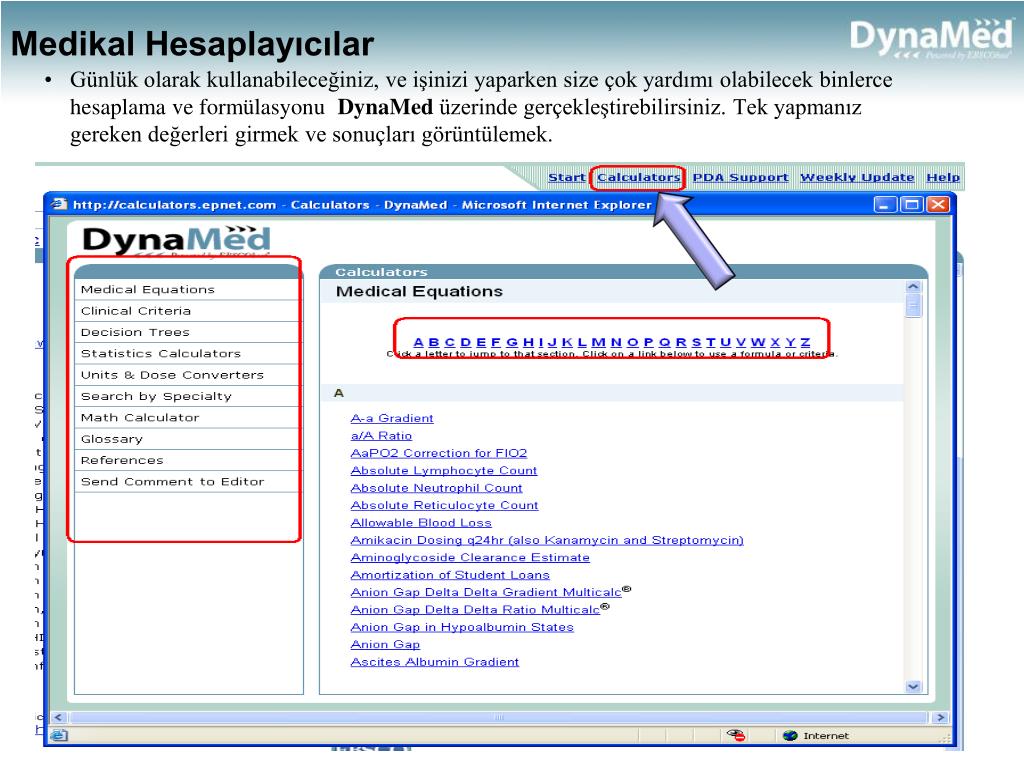Open a/A Ratio calculator
The image size is (1024, 768).
pos(381,436)
